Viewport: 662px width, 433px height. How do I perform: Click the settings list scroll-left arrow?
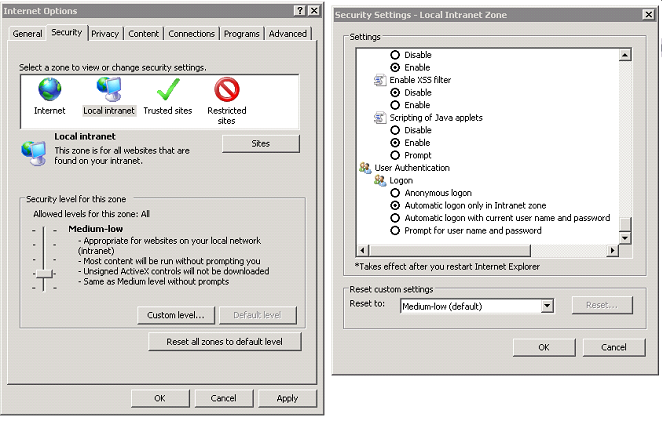point(362,251)
